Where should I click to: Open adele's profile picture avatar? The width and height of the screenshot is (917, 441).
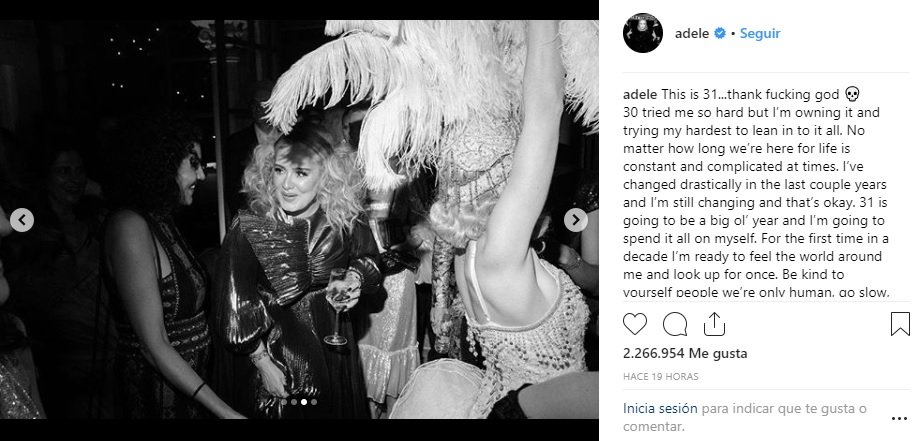coord(643,33)
